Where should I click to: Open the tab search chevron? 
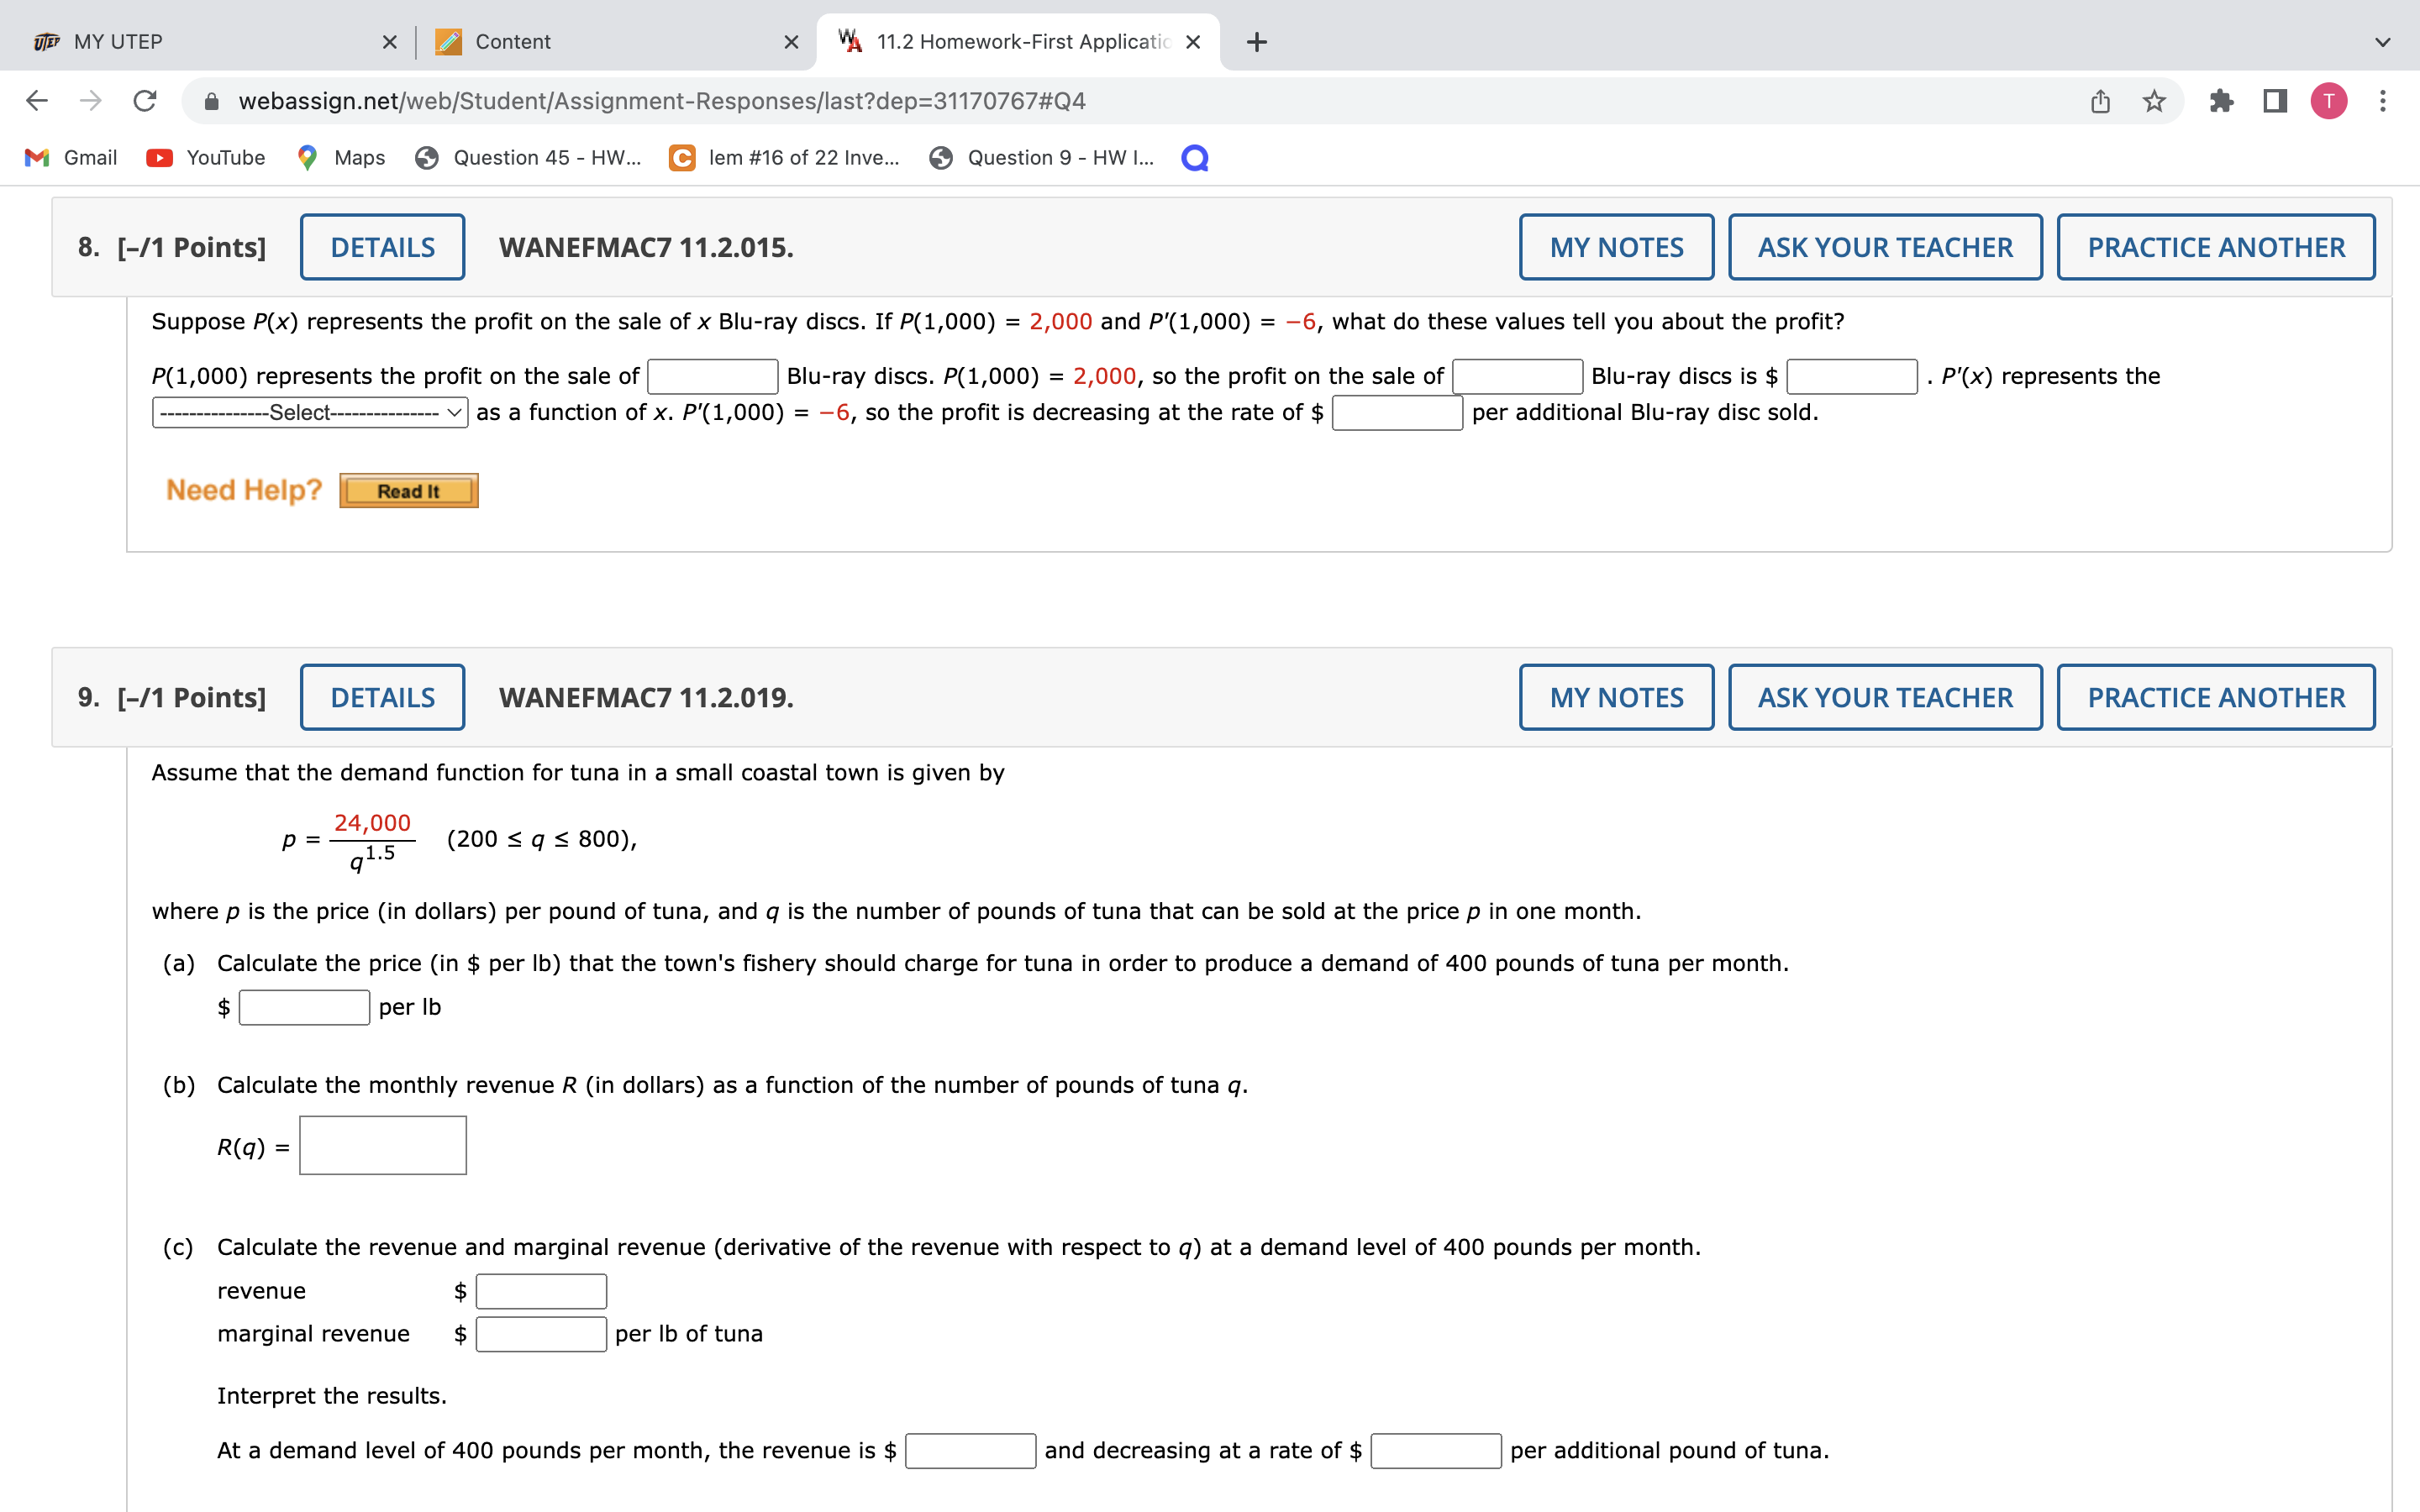tap(2383, 42)
